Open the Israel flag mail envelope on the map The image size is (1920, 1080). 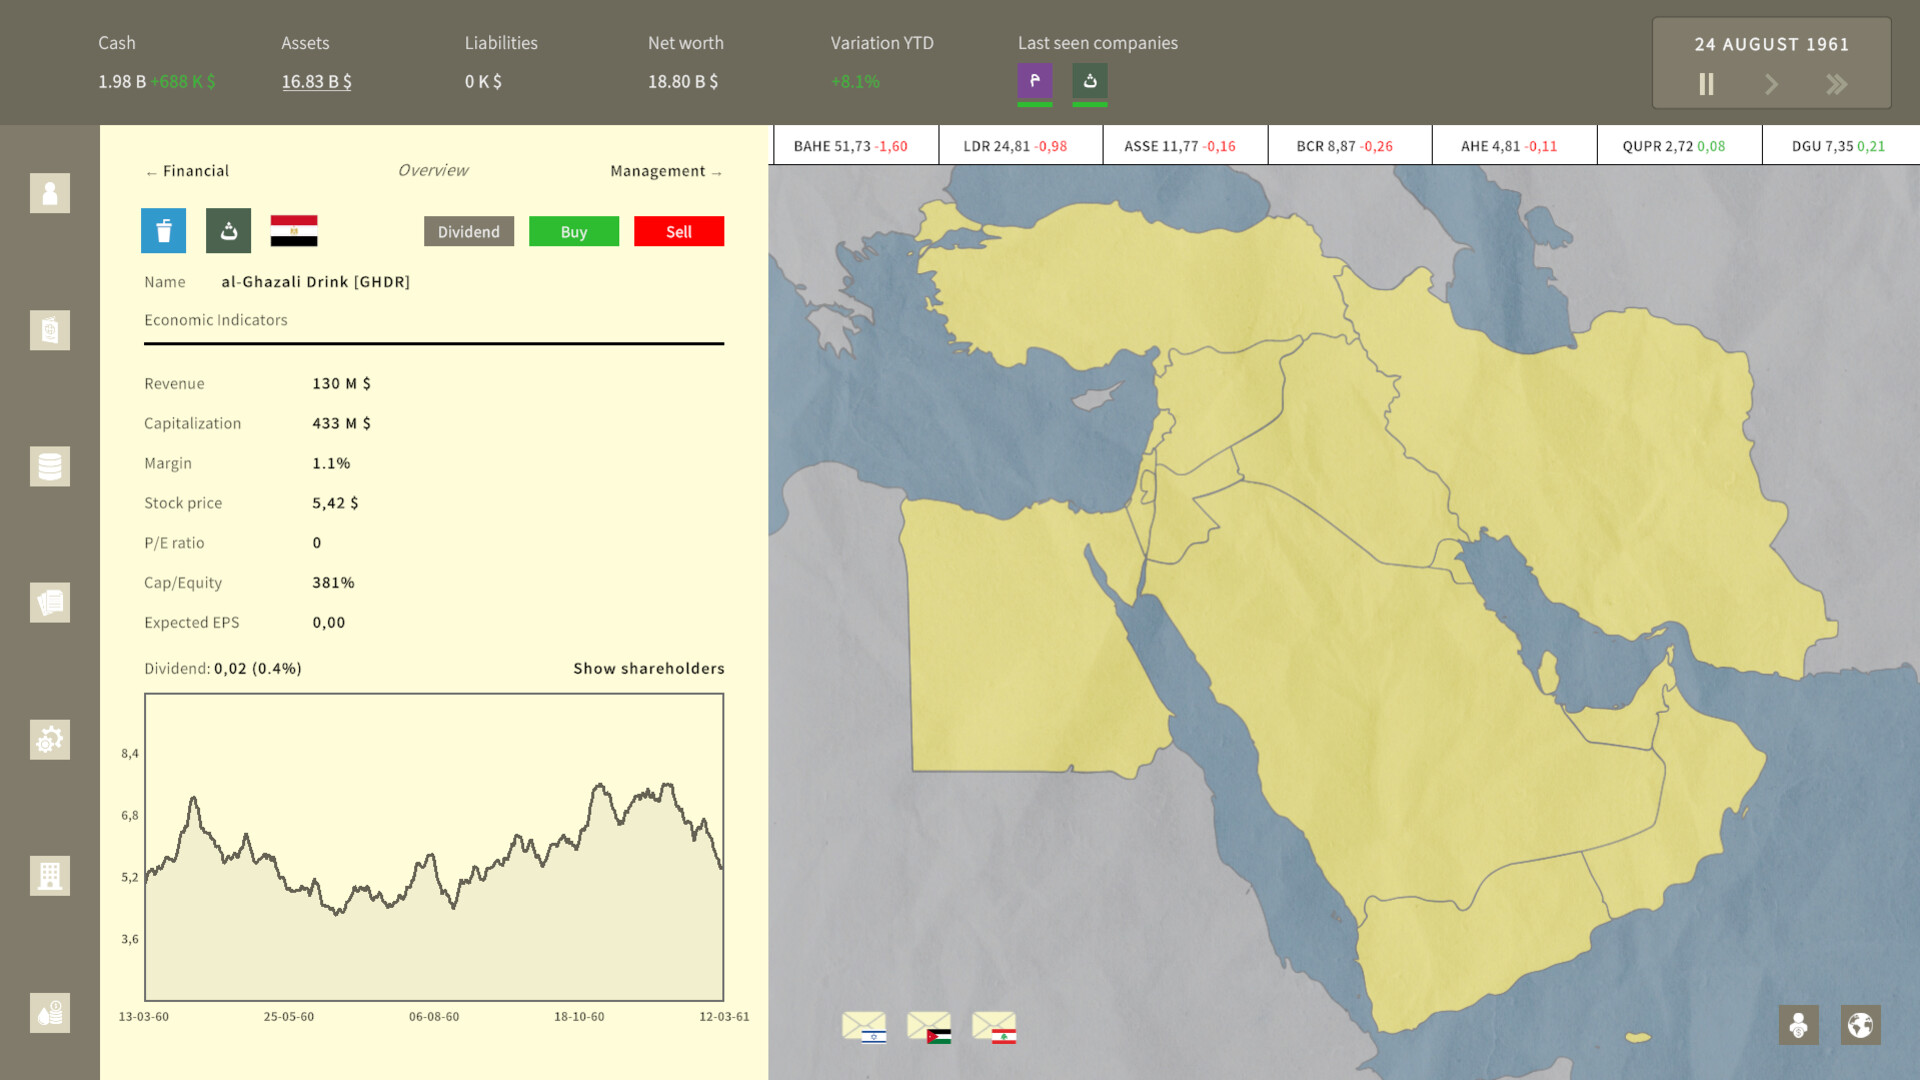[867, 1025]
